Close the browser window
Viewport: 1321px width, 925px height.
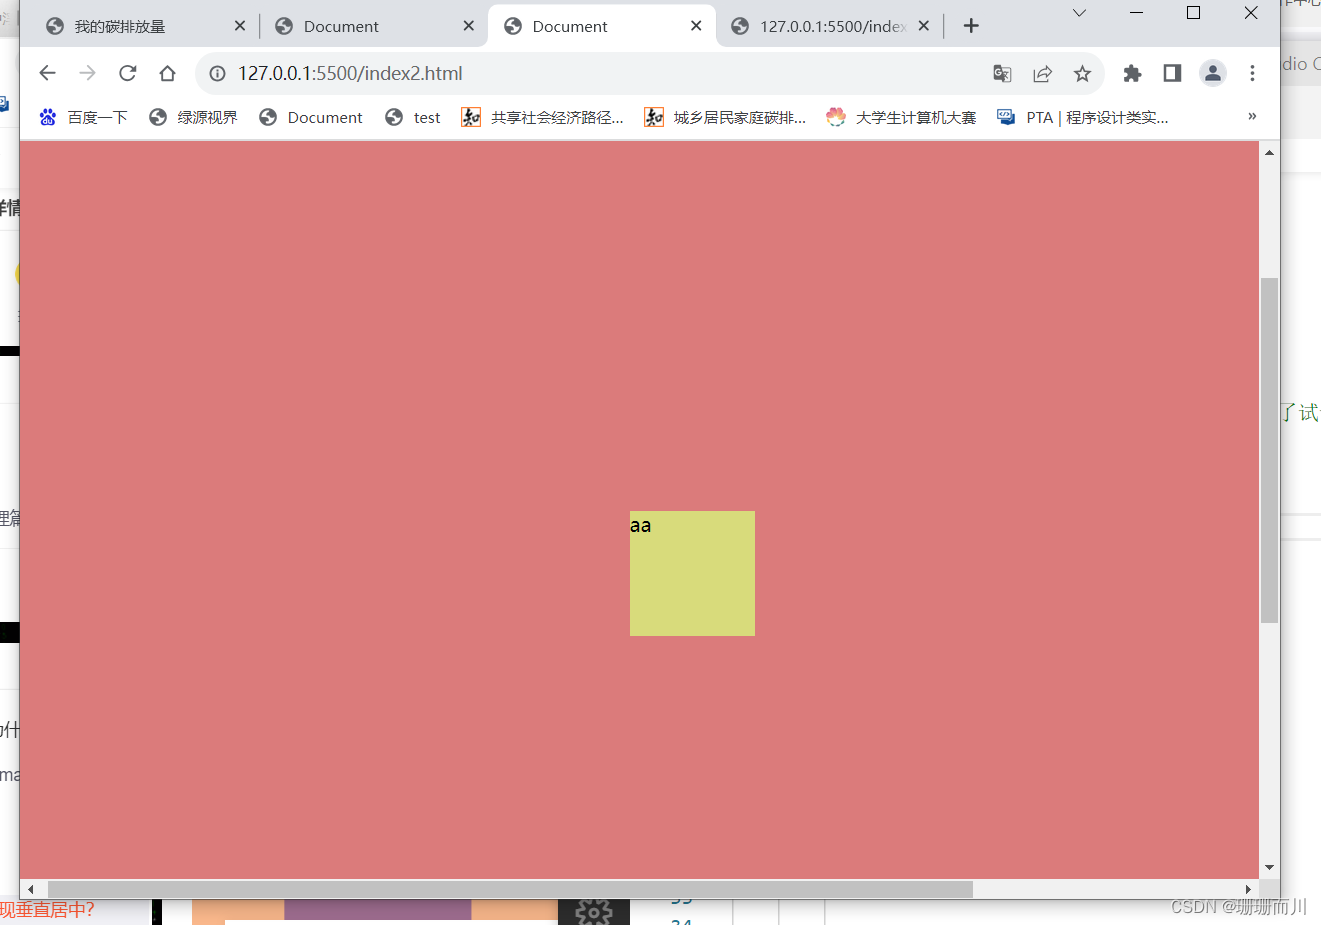pos(1251,13)
